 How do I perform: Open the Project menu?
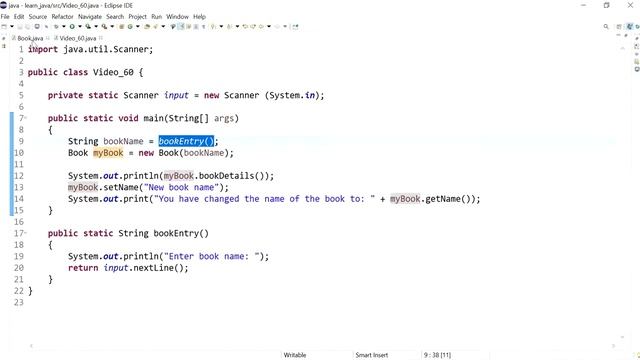[137, 17]
